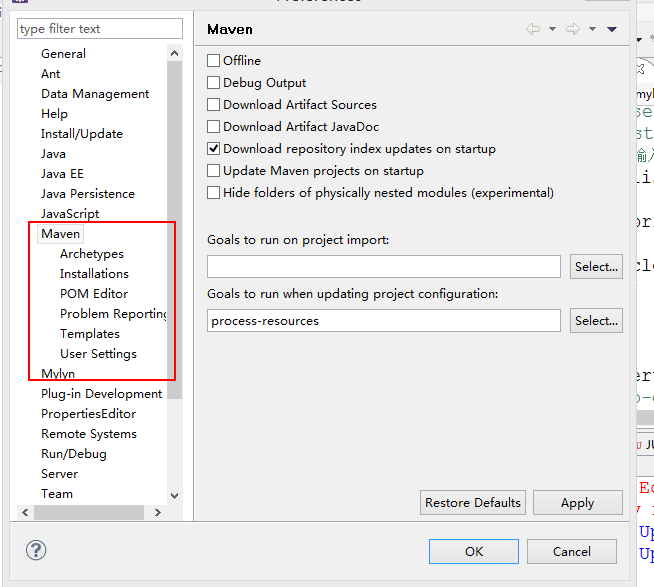Enable Download Artifact Sources option
The image size is (654, 587).
214,105
